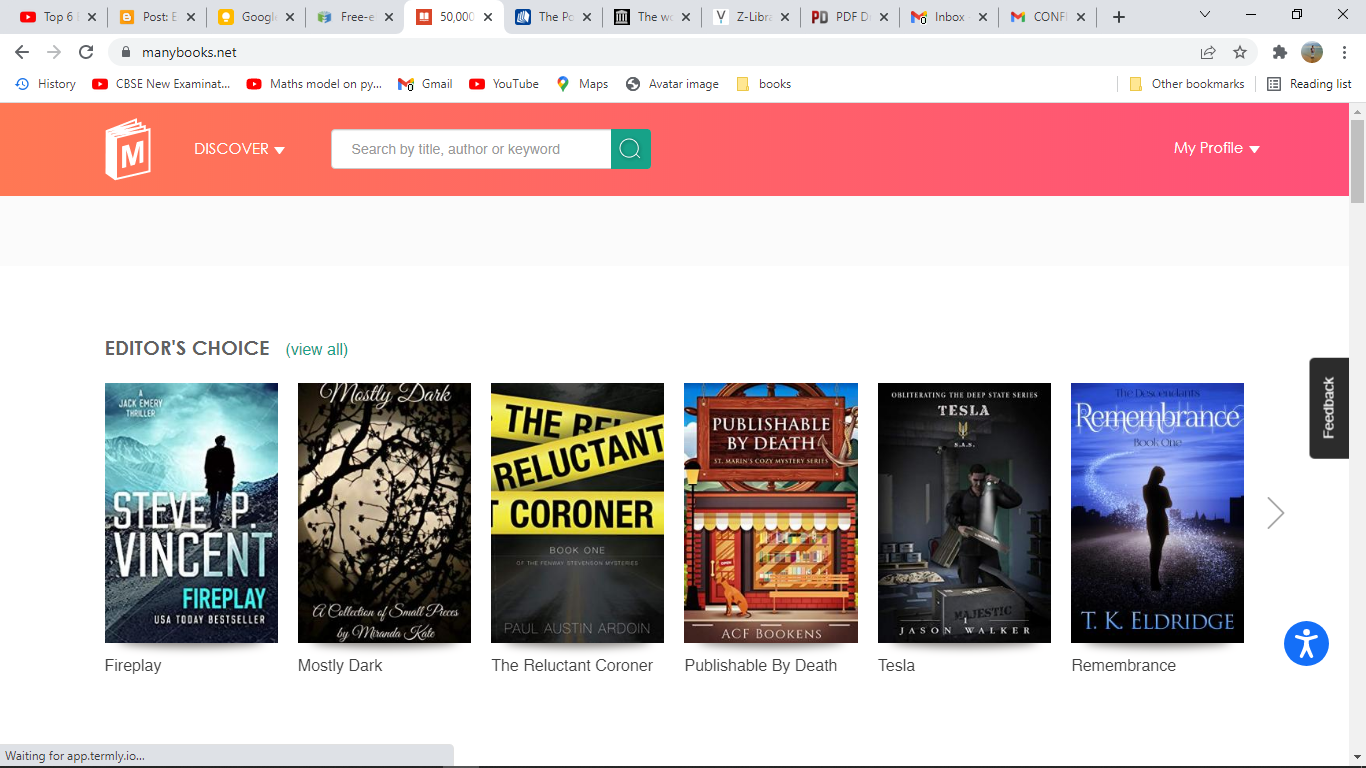Image resolution: width=1366 pixels, height=768 pixels.
Task: Click the Editor's Choice view all link
Action: click(317, 349)
